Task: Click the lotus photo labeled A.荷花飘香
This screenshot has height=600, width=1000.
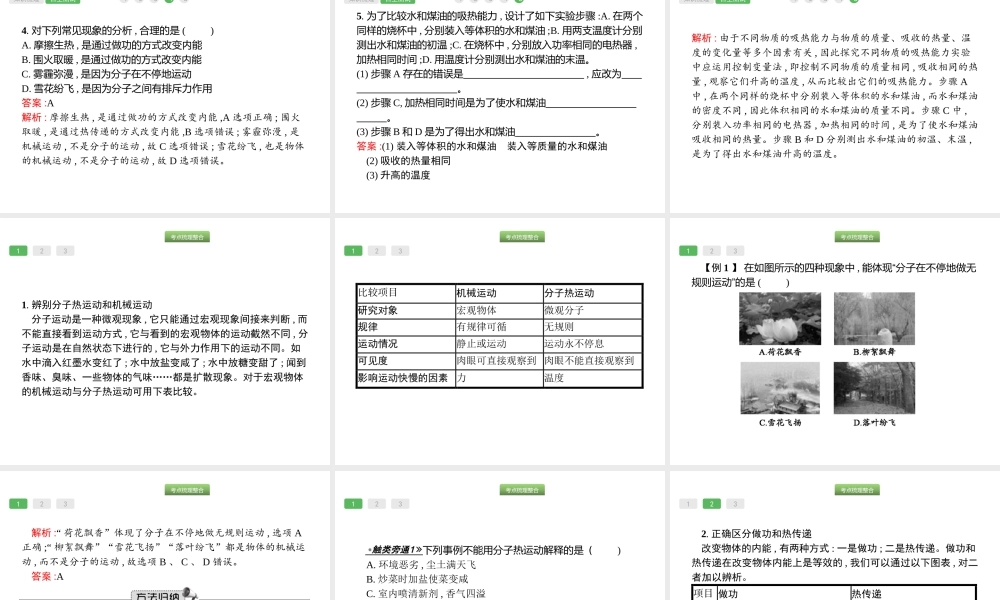Action: click(x=779, y=319)
